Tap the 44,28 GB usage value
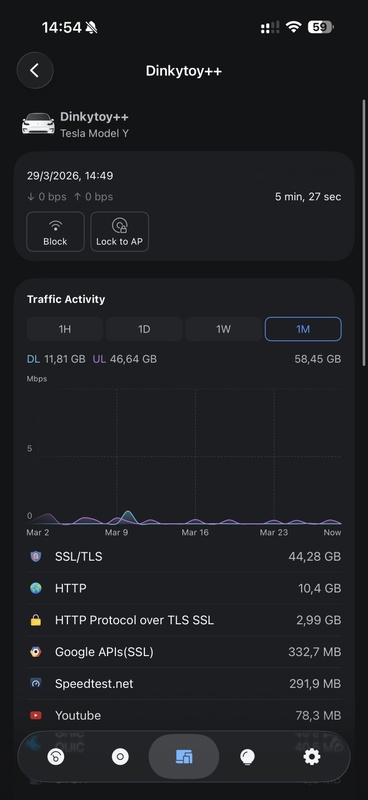Viewport: 368px width, 800px height. point(314,557)
